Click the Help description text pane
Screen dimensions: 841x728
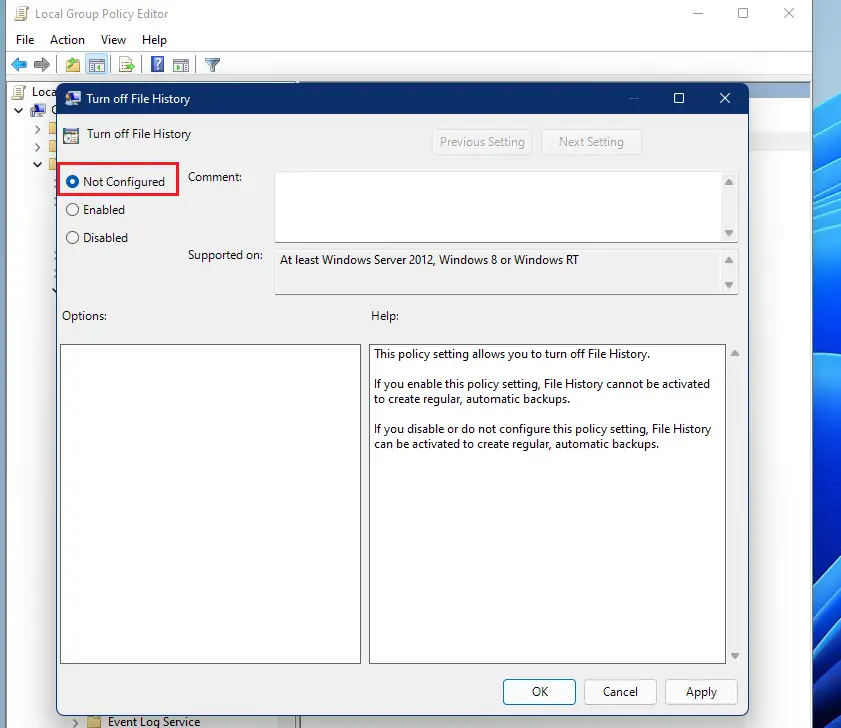click(547, 504)
